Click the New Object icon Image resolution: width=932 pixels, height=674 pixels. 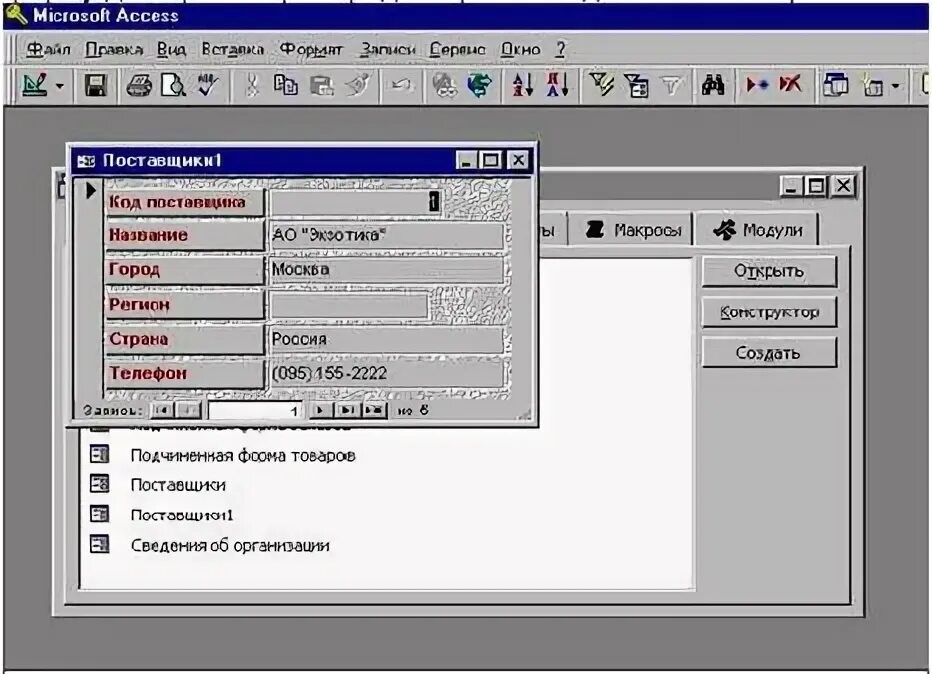coord(873,87)
